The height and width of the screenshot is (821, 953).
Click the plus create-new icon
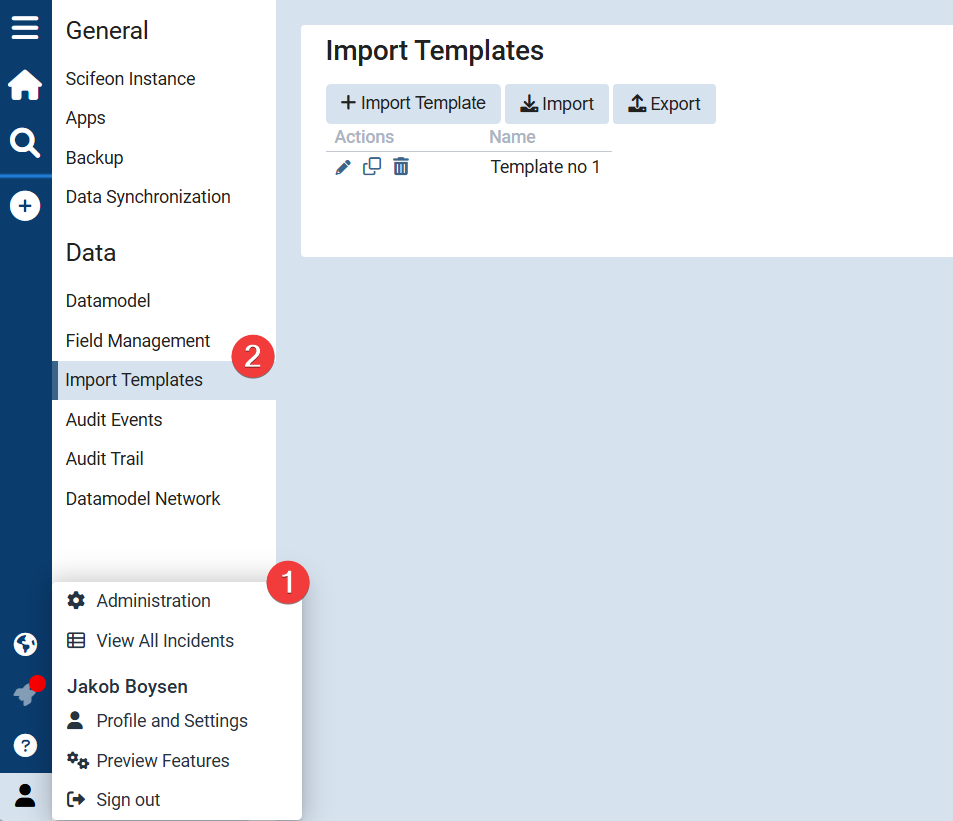[x=25, y=207]
